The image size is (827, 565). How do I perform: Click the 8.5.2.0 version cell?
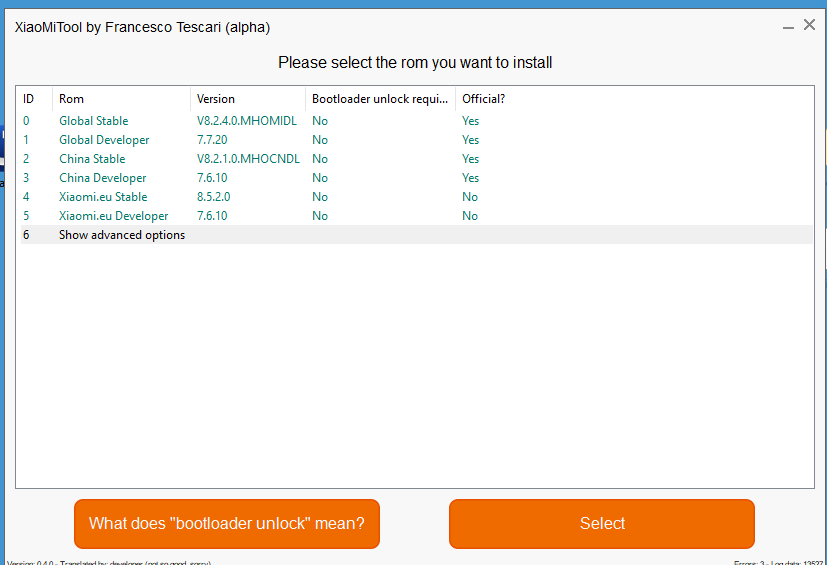pyautogui.click(x=213, y=197)
